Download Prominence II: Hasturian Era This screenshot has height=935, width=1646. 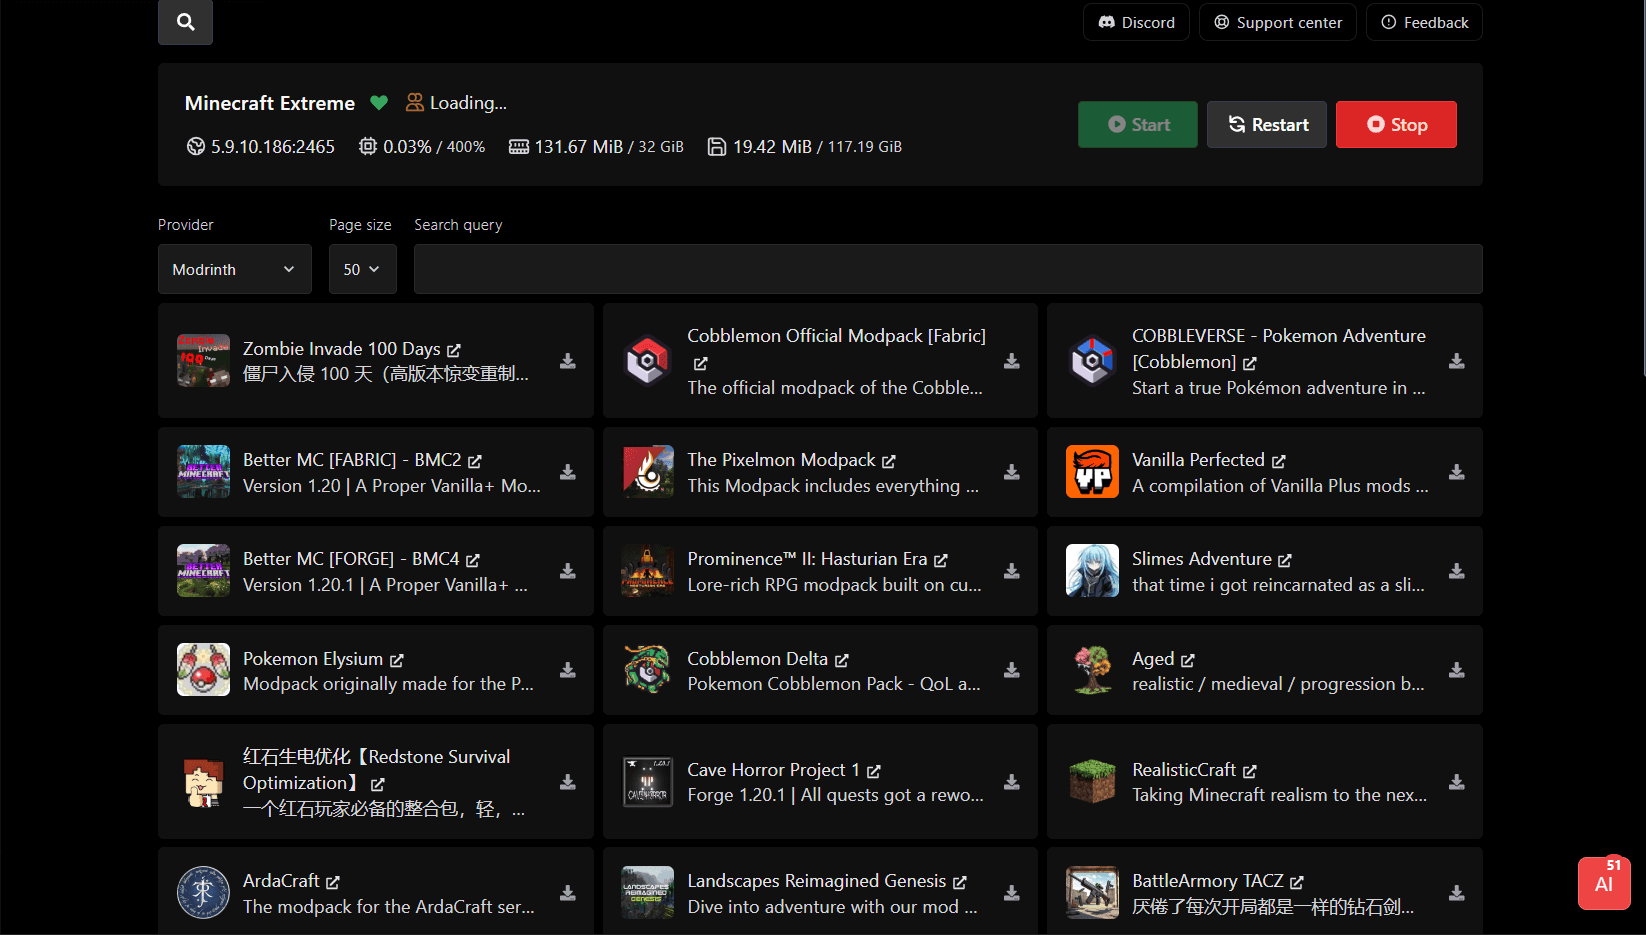[1012, 571]
